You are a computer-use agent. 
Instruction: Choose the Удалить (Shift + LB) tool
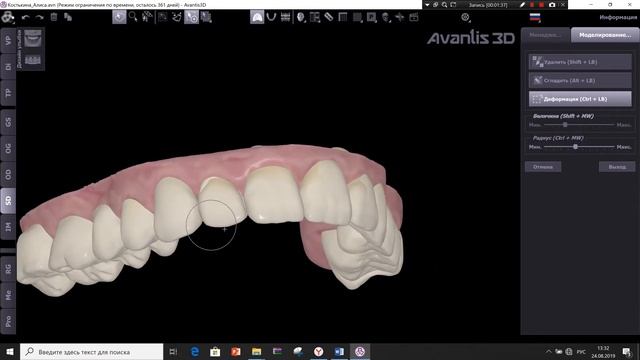(x=580, y=62)
